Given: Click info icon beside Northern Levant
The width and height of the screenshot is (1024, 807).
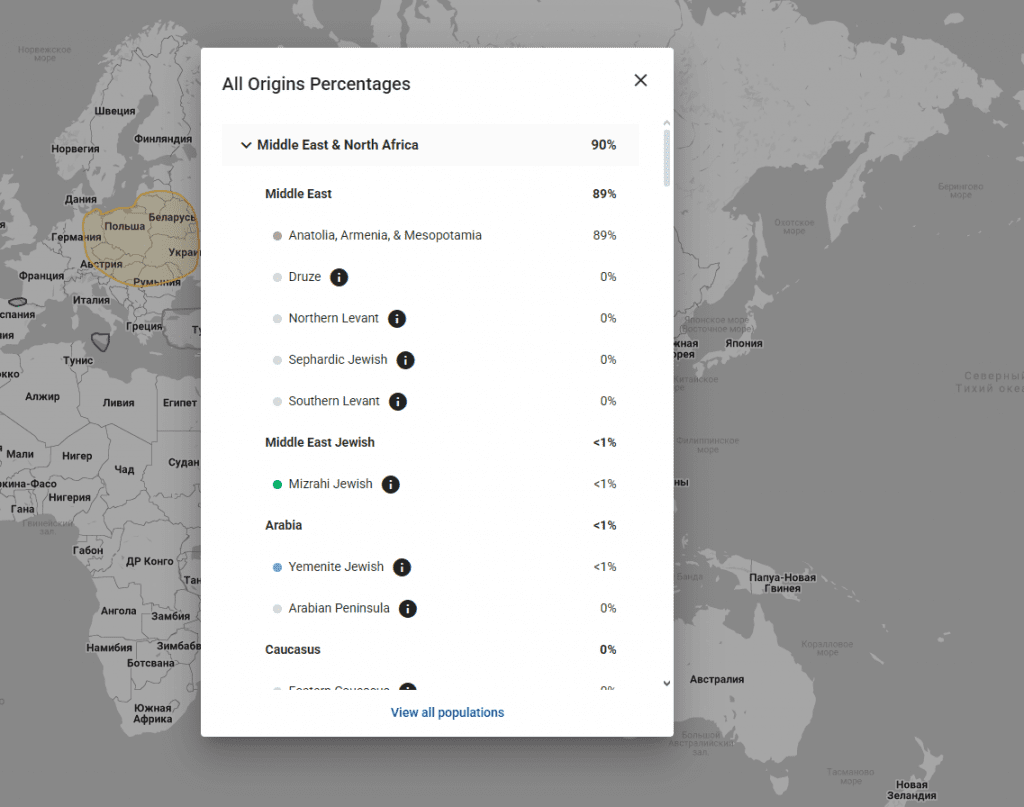Looking at the screenshot, I should (x=397, y=319).
